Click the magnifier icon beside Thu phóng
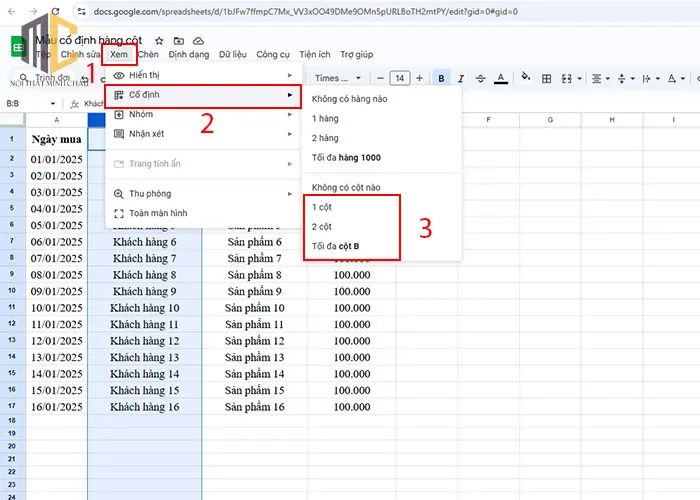 point(119,194)
